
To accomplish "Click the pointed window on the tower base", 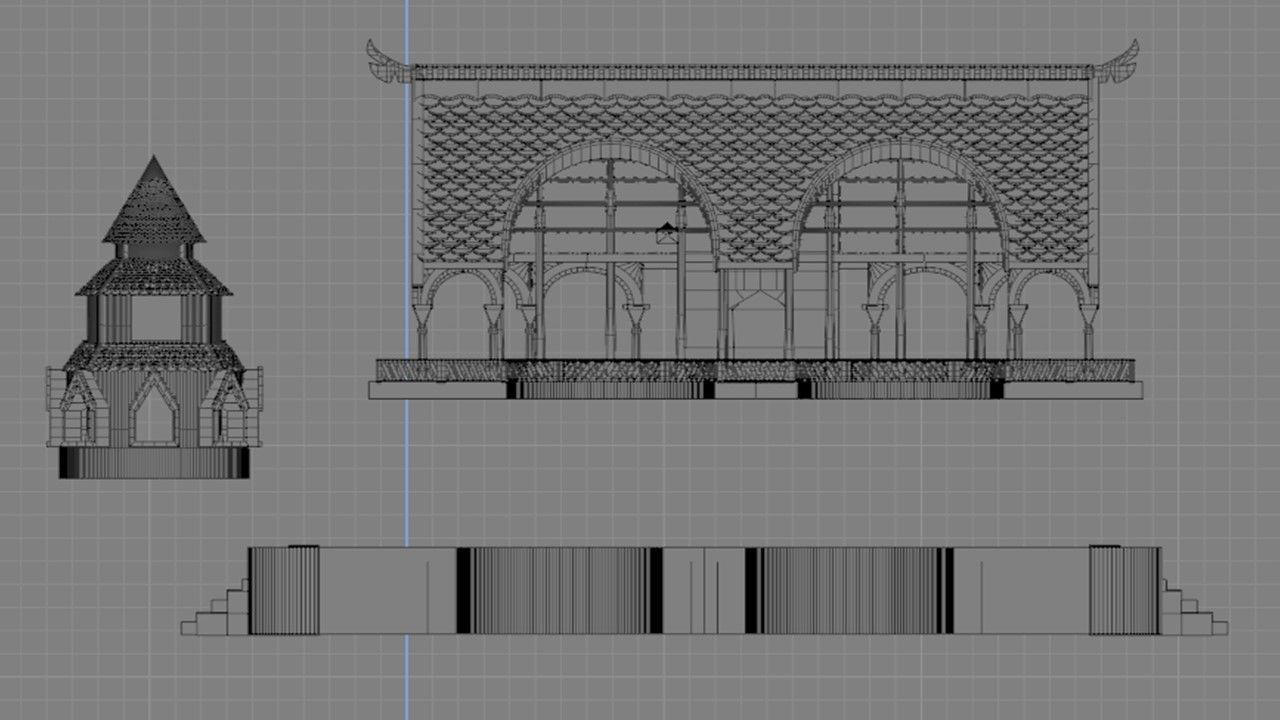I will [153, 410].
